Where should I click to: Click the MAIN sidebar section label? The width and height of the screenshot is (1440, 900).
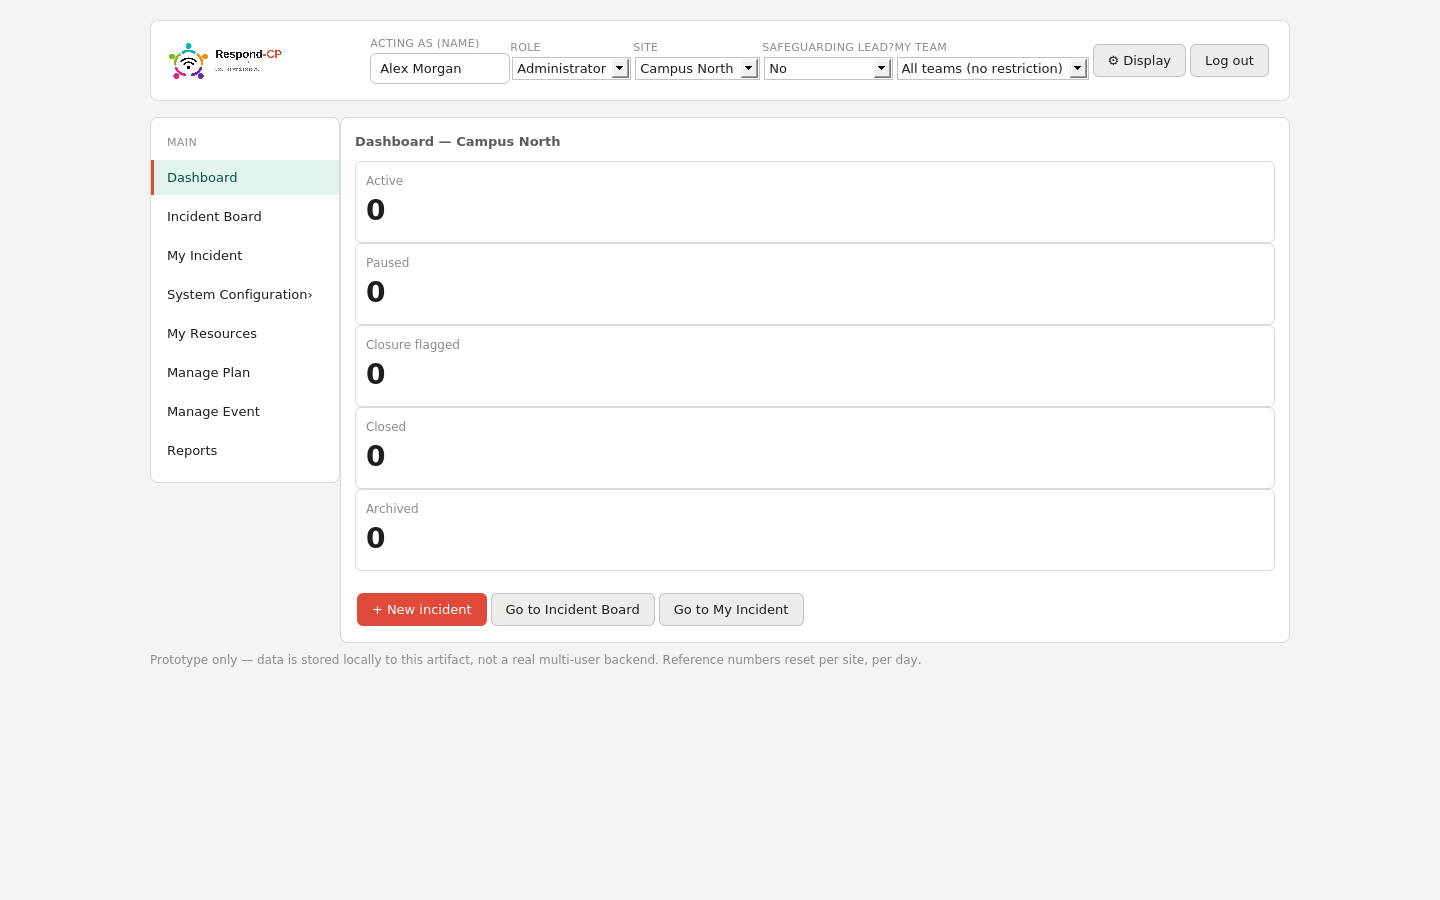182,142
